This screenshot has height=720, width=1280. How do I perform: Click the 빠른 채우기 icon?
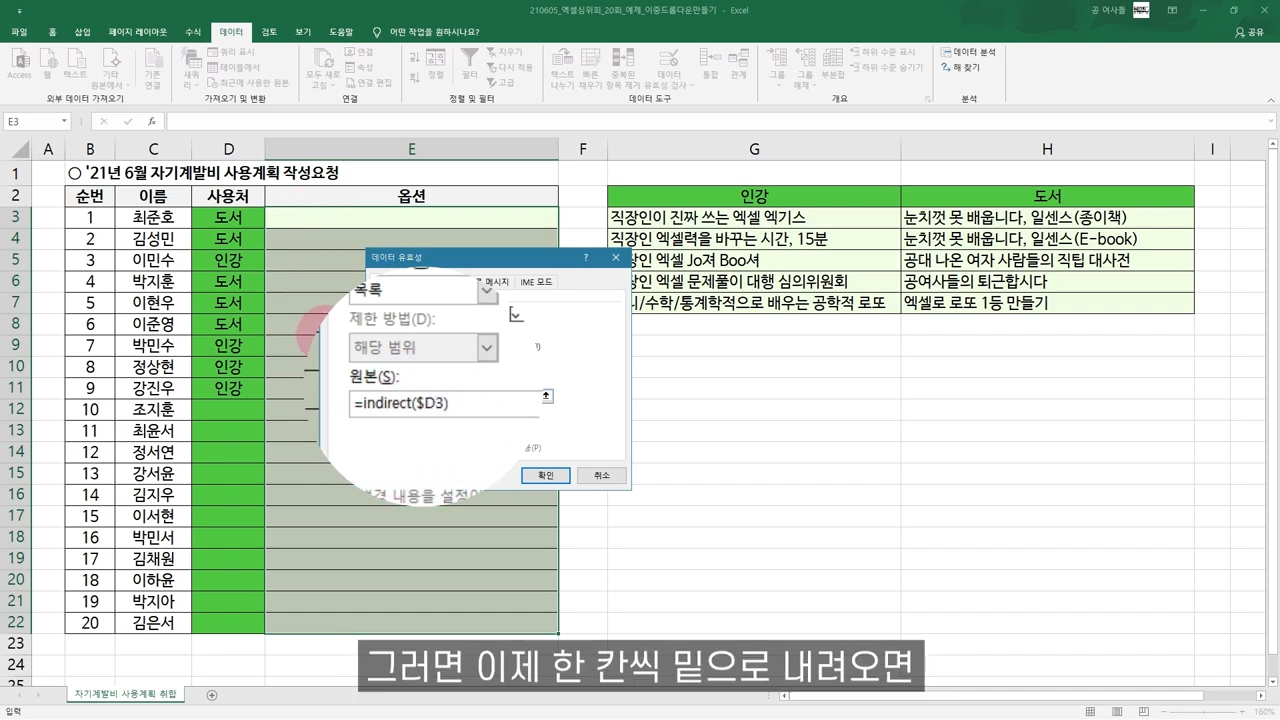[590, 68]
